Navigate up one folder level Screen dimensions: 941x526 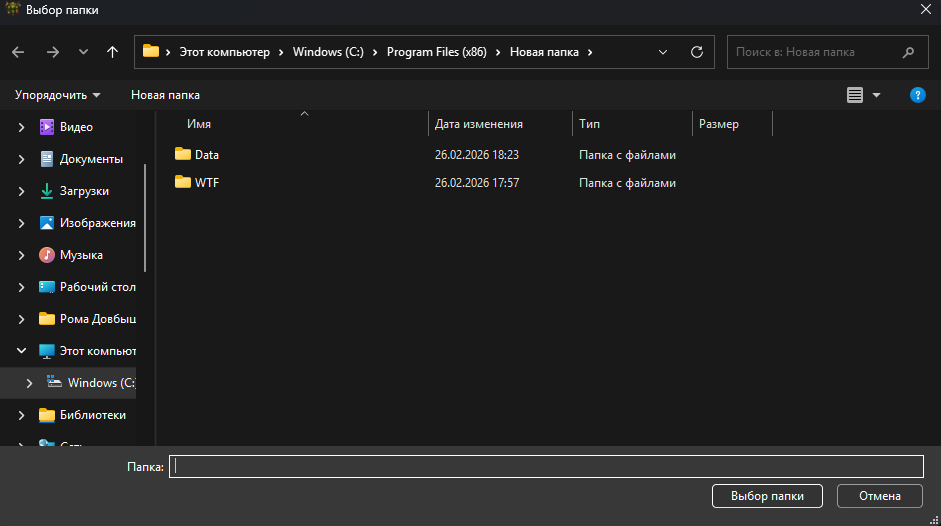pos(112,52)
